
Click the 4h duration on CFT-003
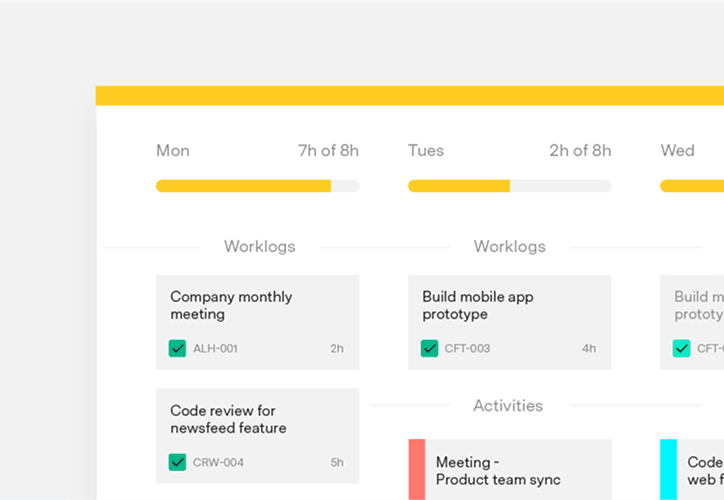tap(589, 349)
